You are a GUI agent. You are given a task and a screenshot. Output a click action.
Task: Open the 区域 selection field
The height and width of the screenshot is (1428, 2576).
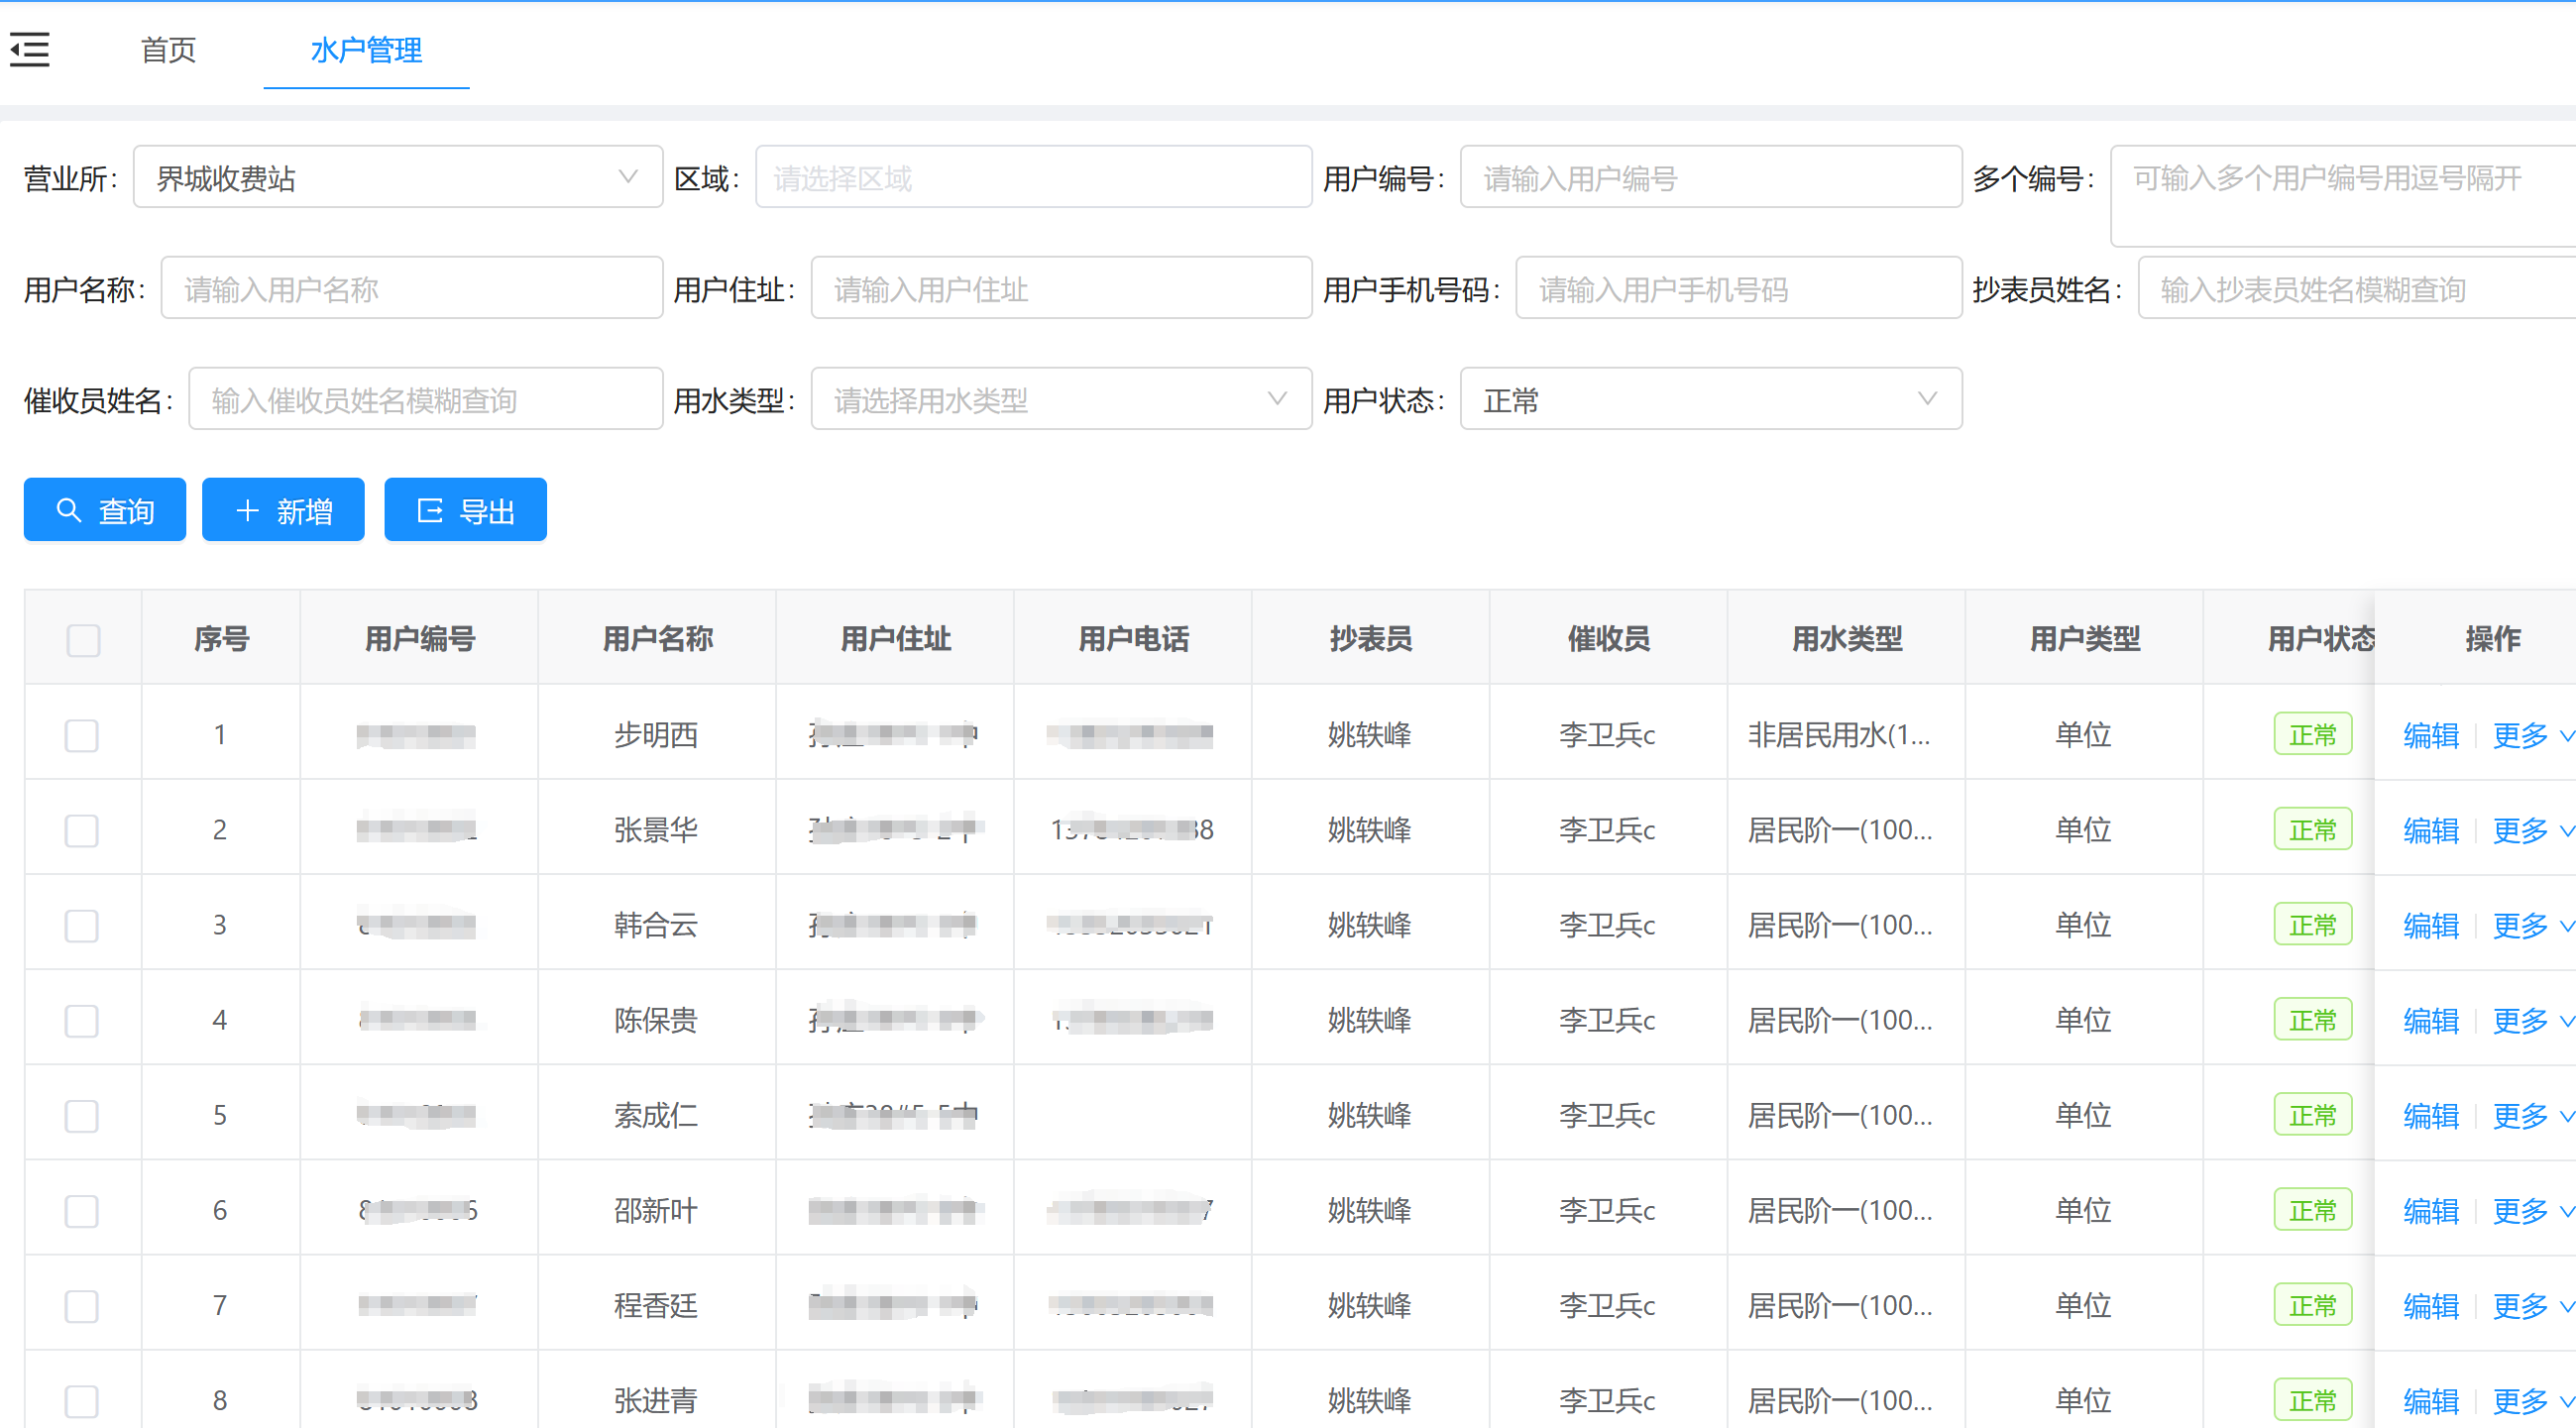(1033, 177)
